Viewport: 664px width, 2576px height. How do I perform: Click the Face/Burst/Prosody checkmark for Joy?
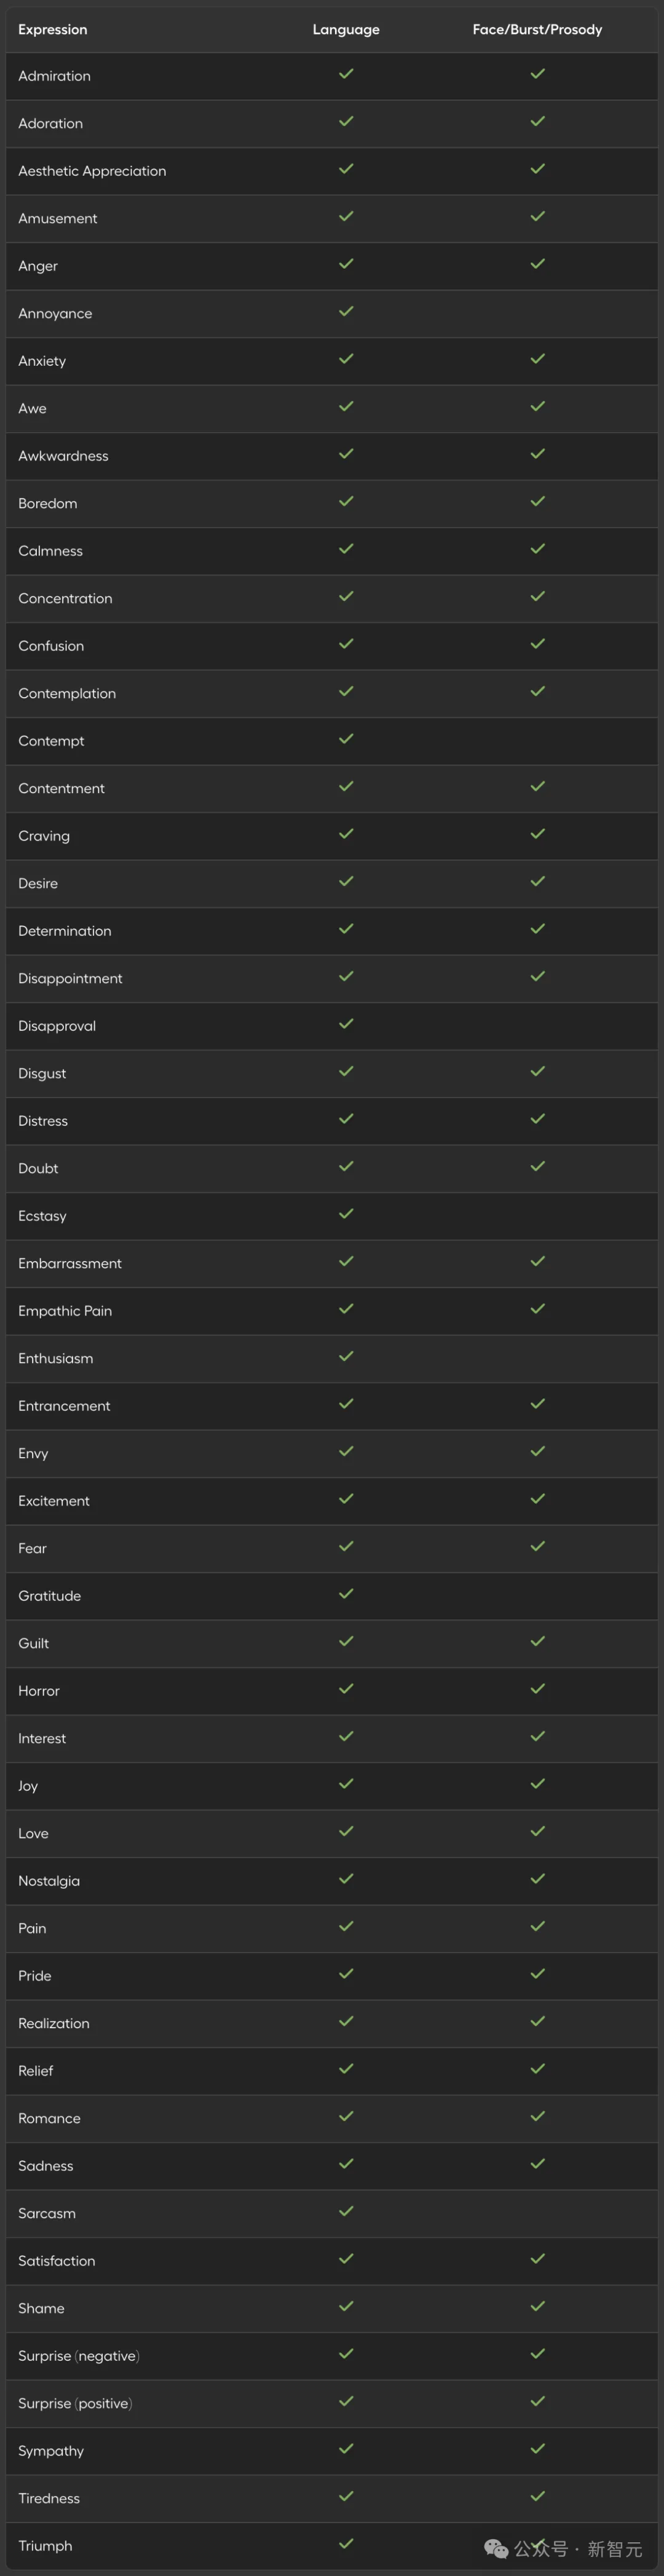pyautogui.click(x=537, y=1784)
